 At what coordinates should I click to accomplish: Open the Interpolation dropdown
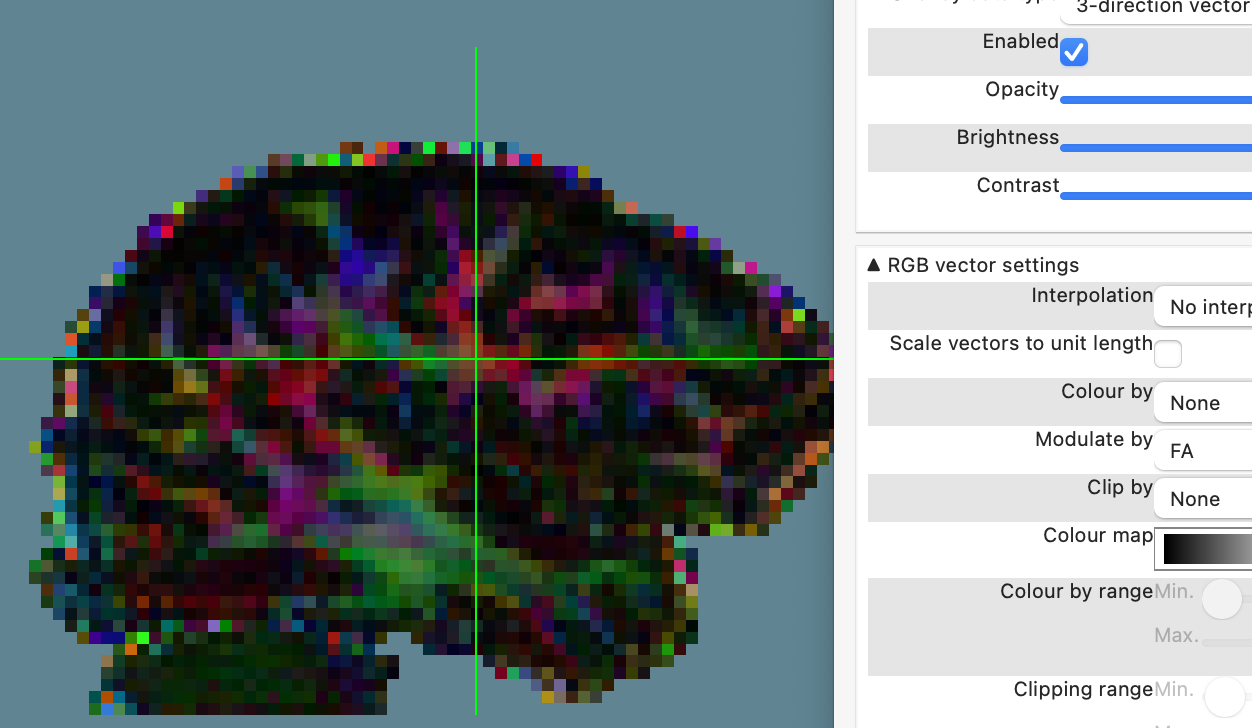[1203, 306]
